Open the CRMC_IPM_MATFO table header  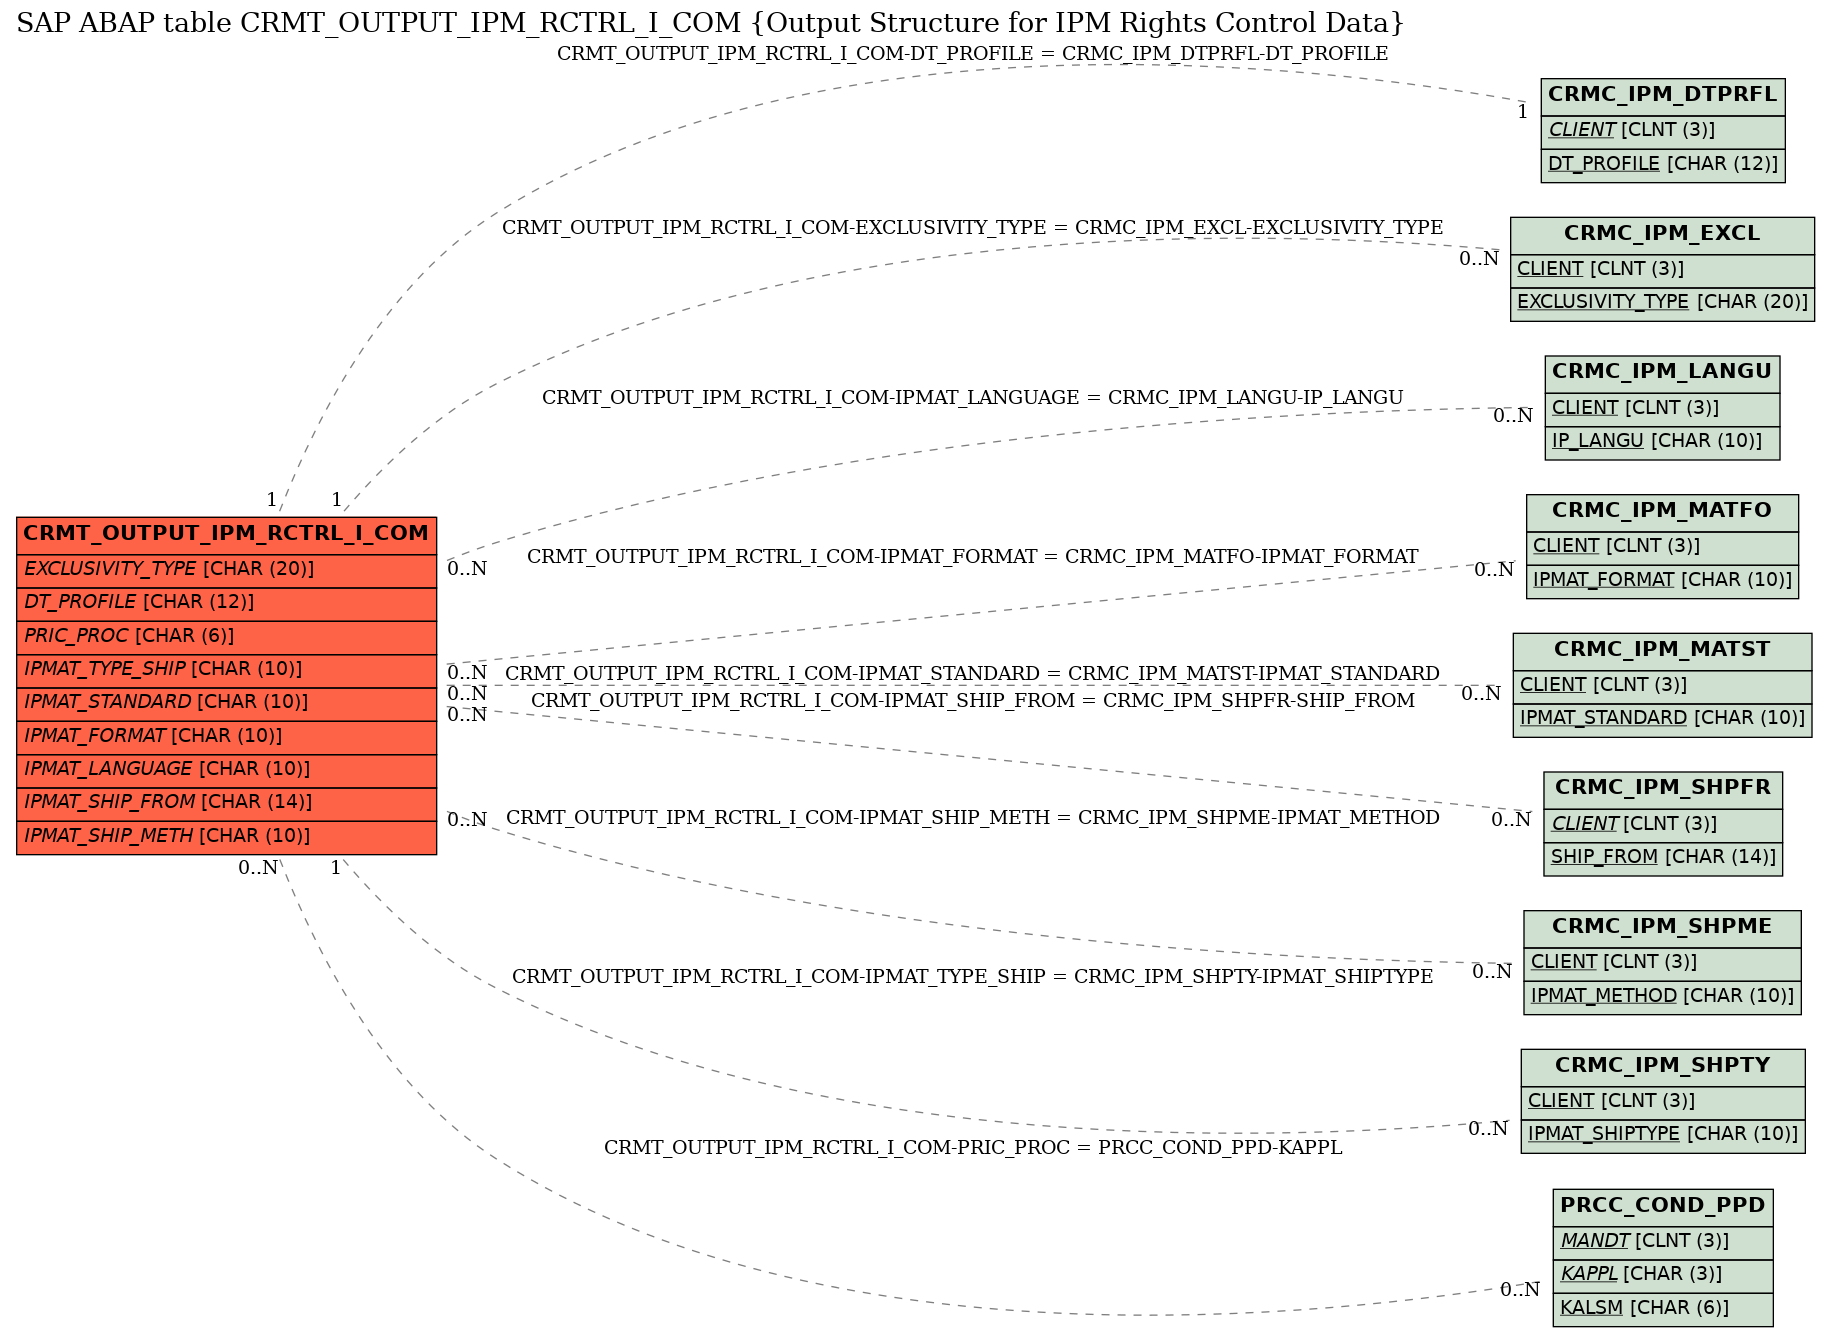tap(1662, 512)
